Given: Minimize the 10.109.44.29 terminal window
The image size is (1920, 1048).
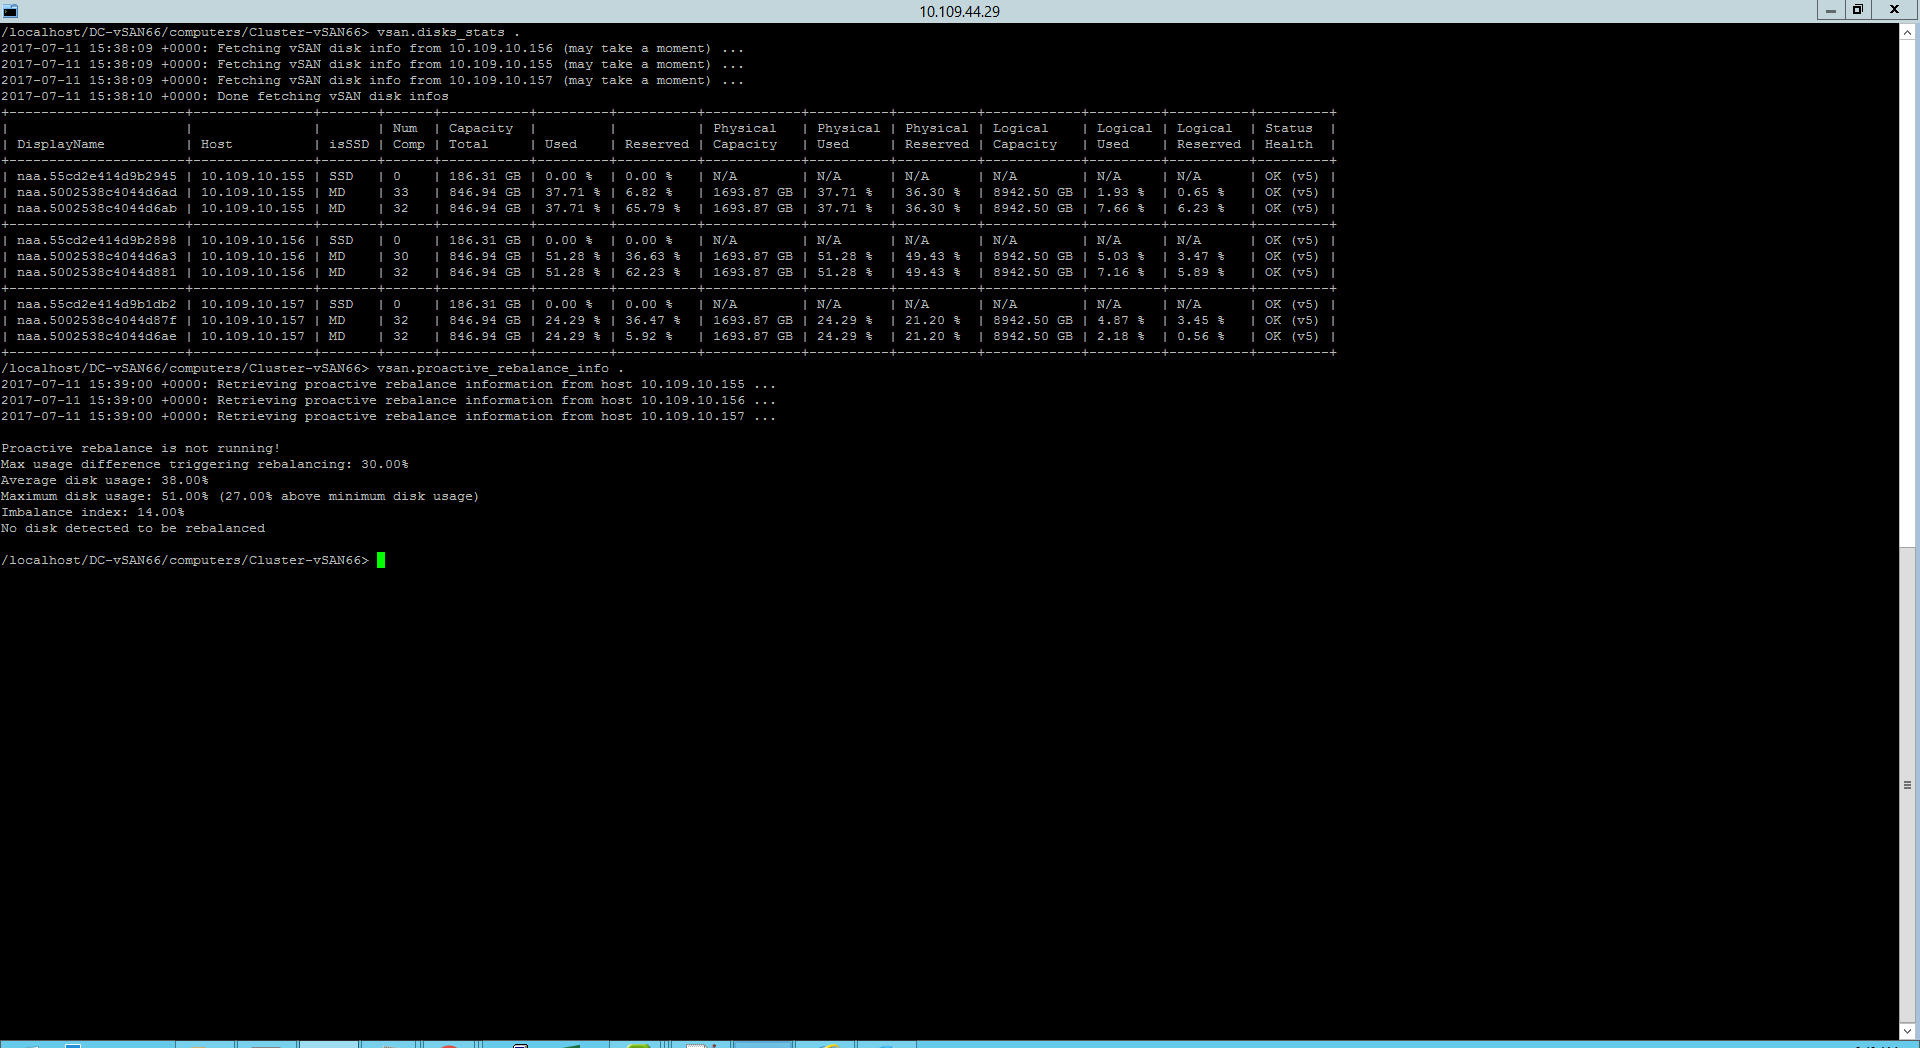Looking at the screenshot, I should (1830, 10).
